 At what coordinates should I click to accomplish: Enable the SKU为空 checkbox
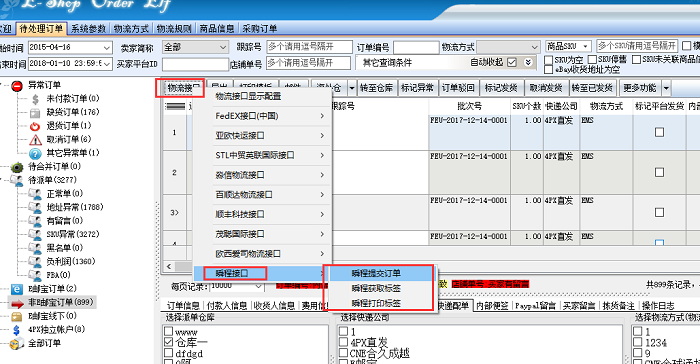549,60
